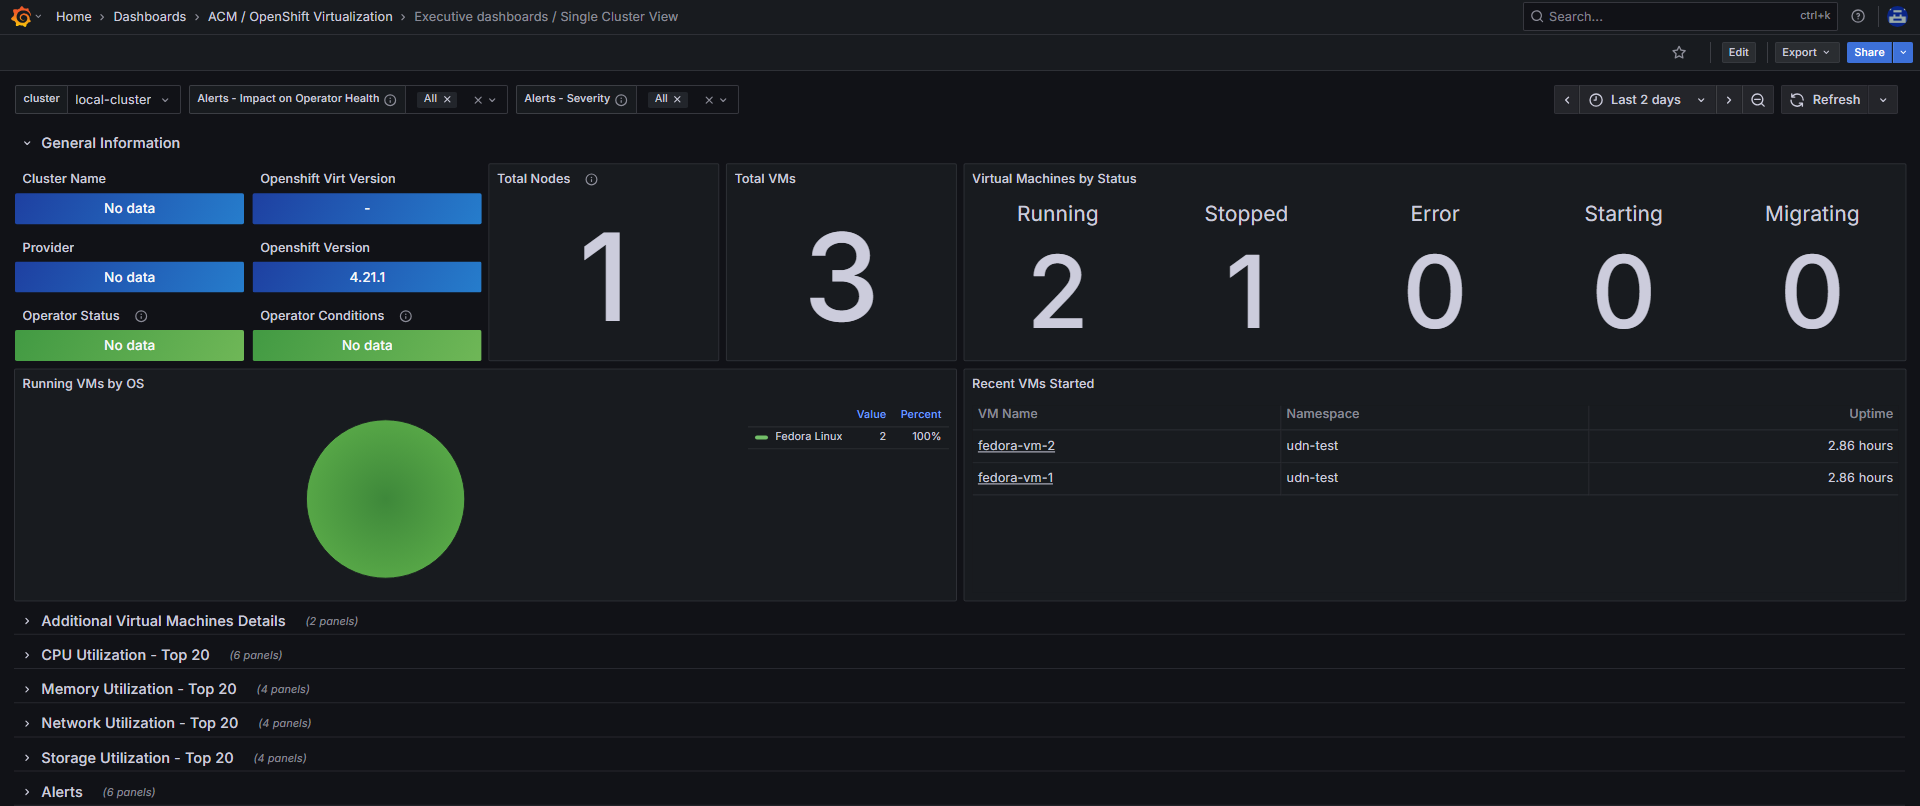Zoom out the time range
Viewport: 1920px width, 806px height.
[x=1758, y=100]
